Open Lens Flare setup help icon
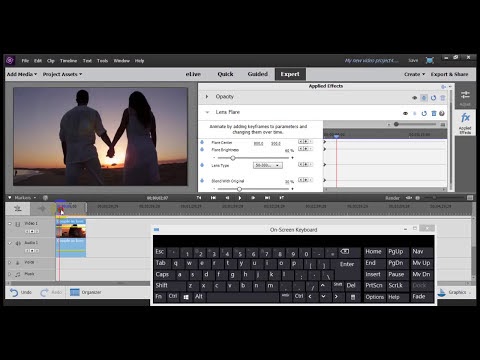 pos(442,114)
